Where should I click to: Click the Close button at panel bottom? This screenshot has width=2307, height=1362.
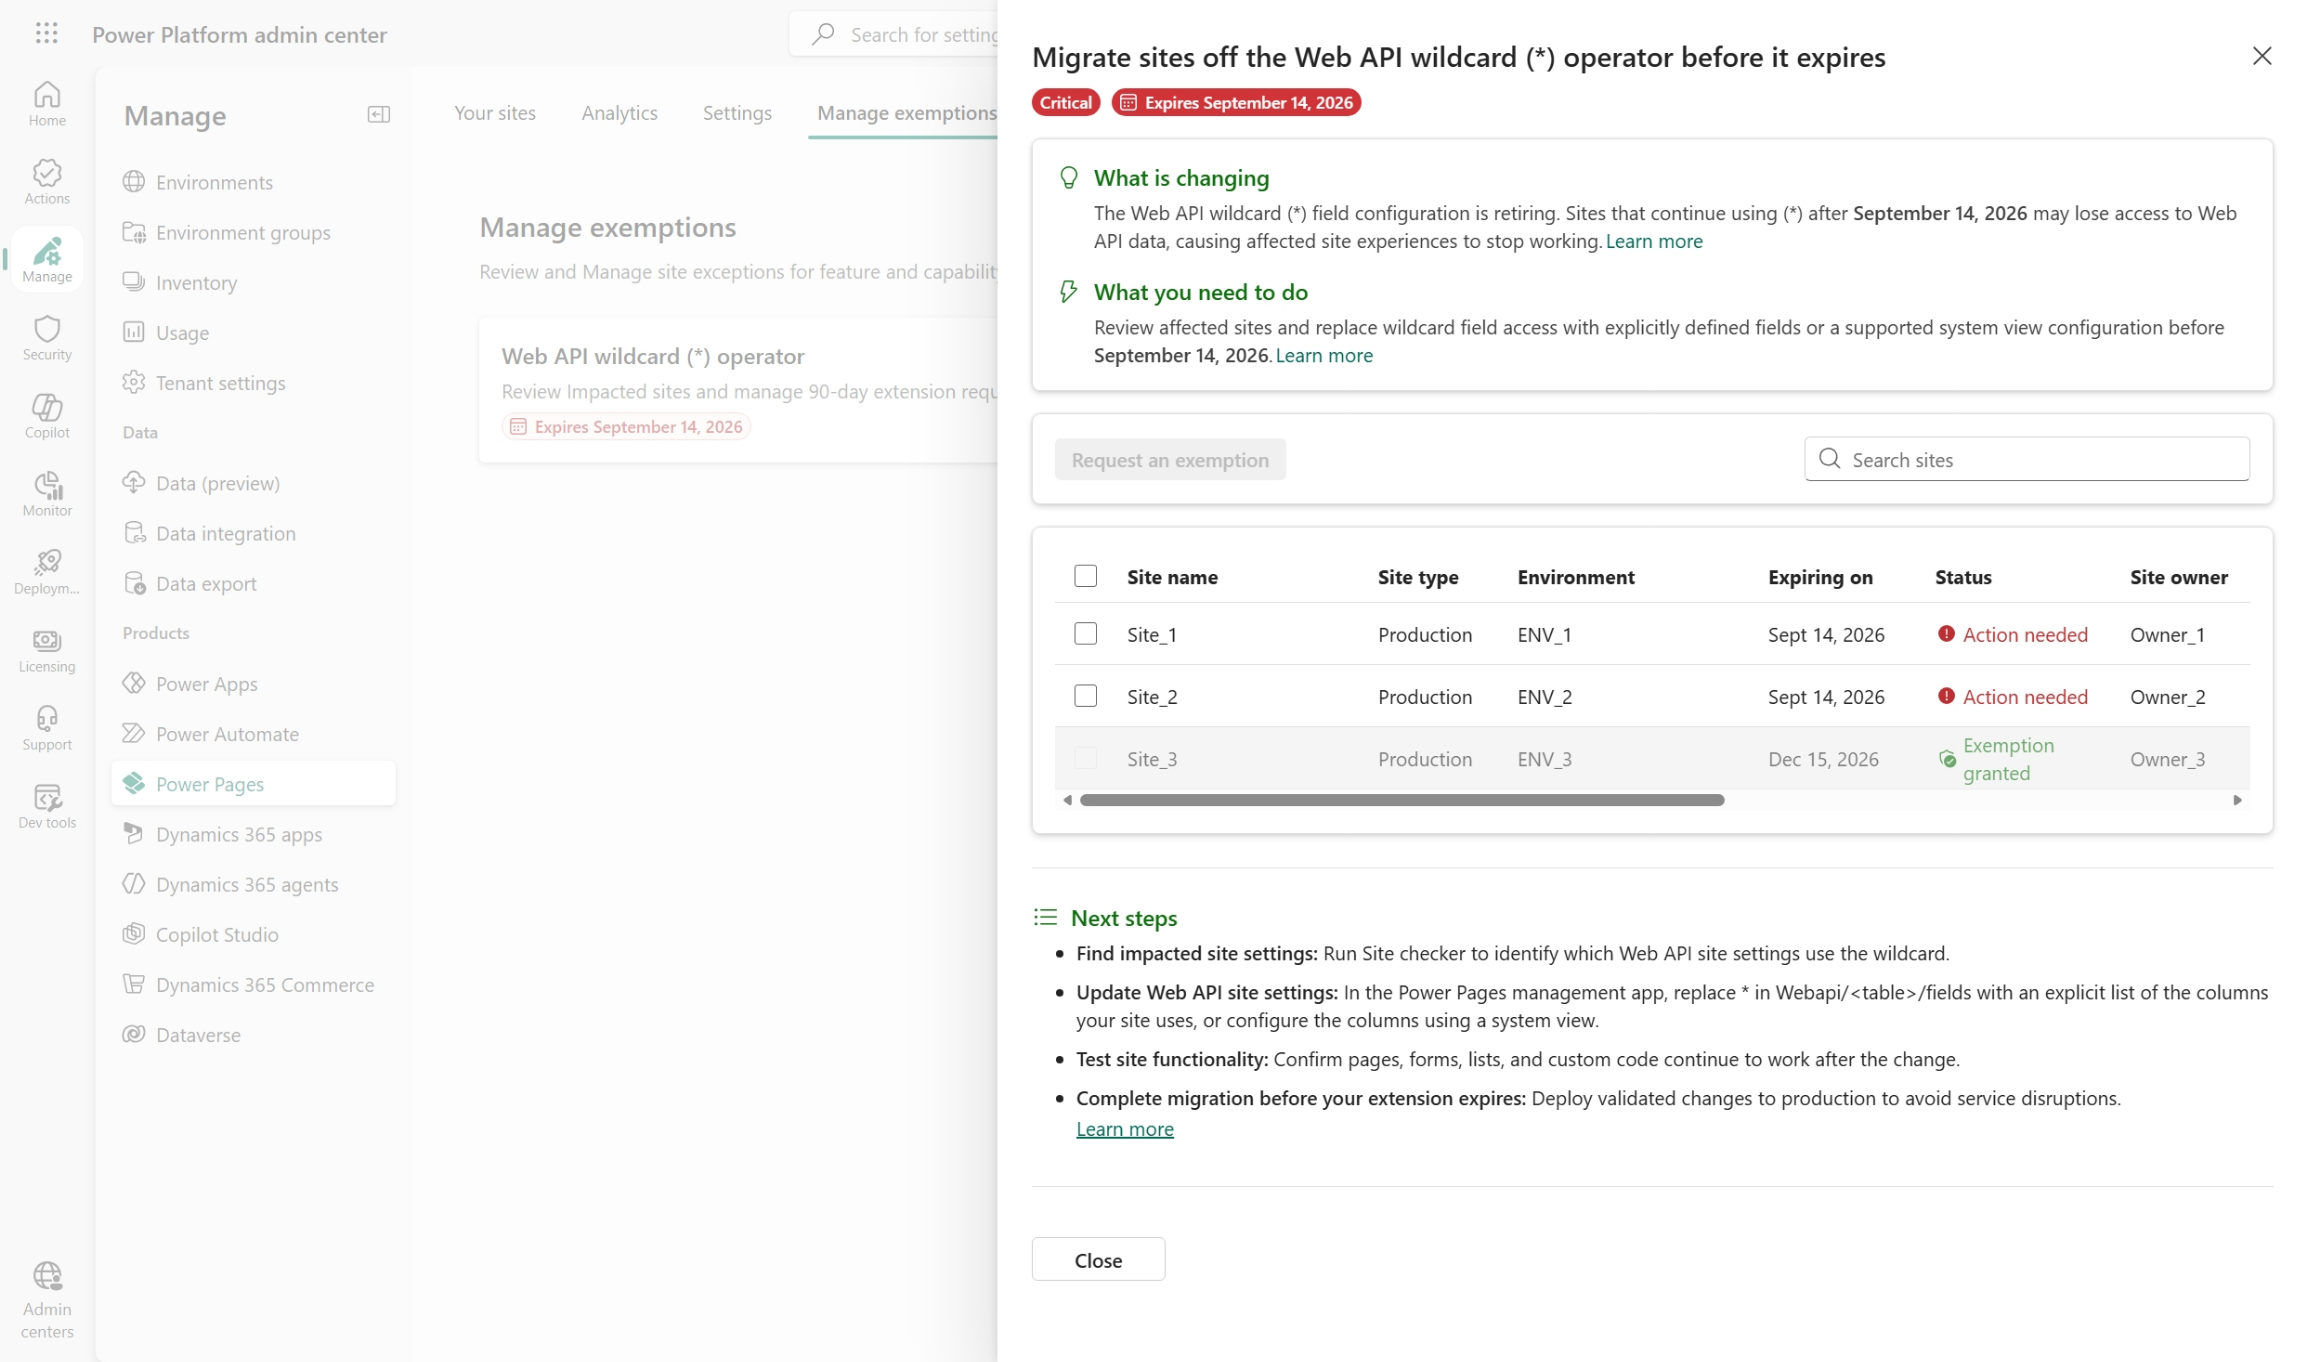coord(1098,1260)
